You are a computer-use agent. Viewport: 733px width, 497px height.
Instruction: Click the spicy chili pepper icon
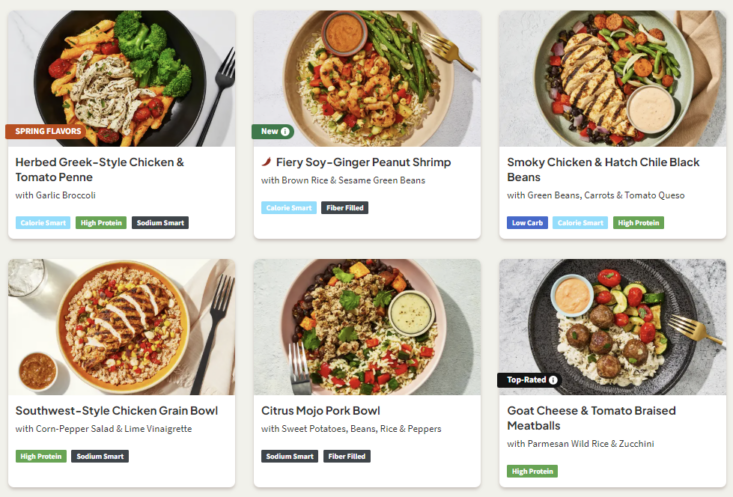click(267, 162)
